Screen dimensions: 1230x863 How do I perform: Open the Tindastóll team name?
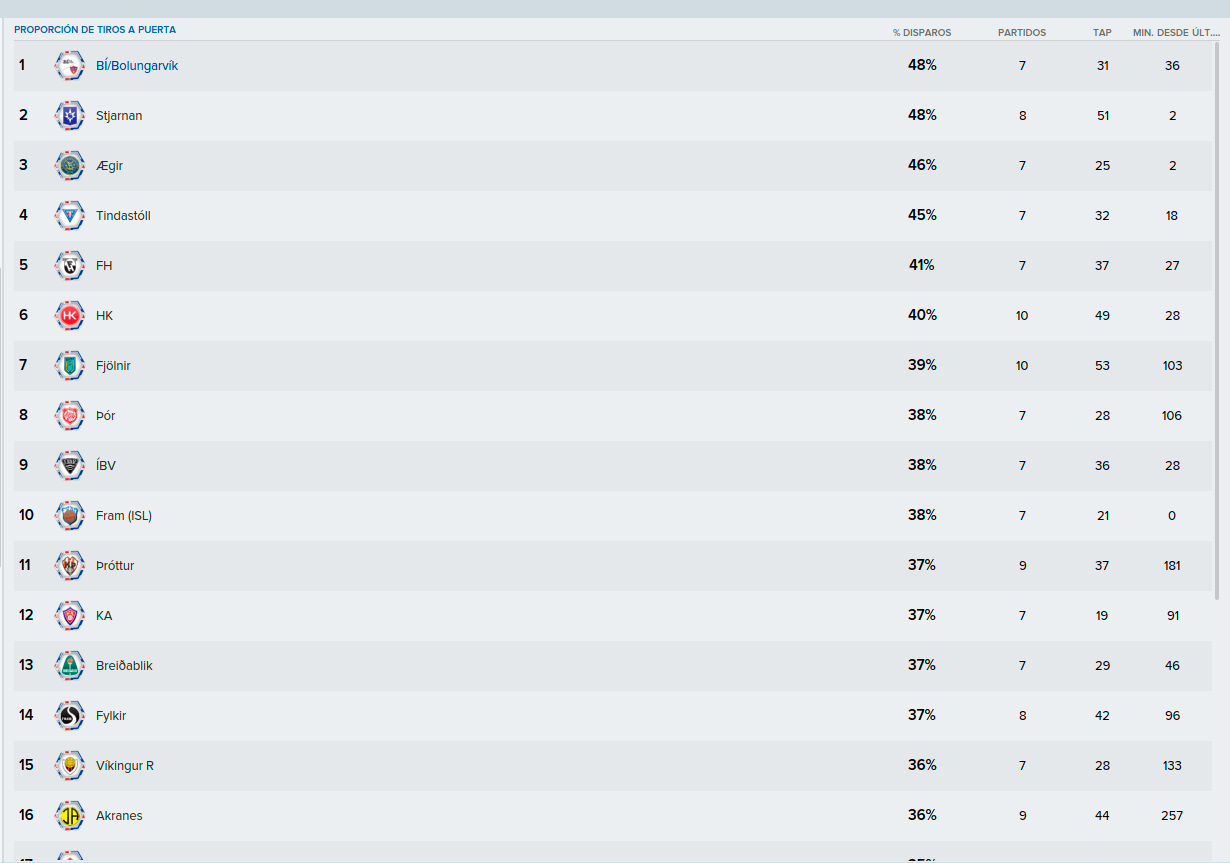point(123,216)
